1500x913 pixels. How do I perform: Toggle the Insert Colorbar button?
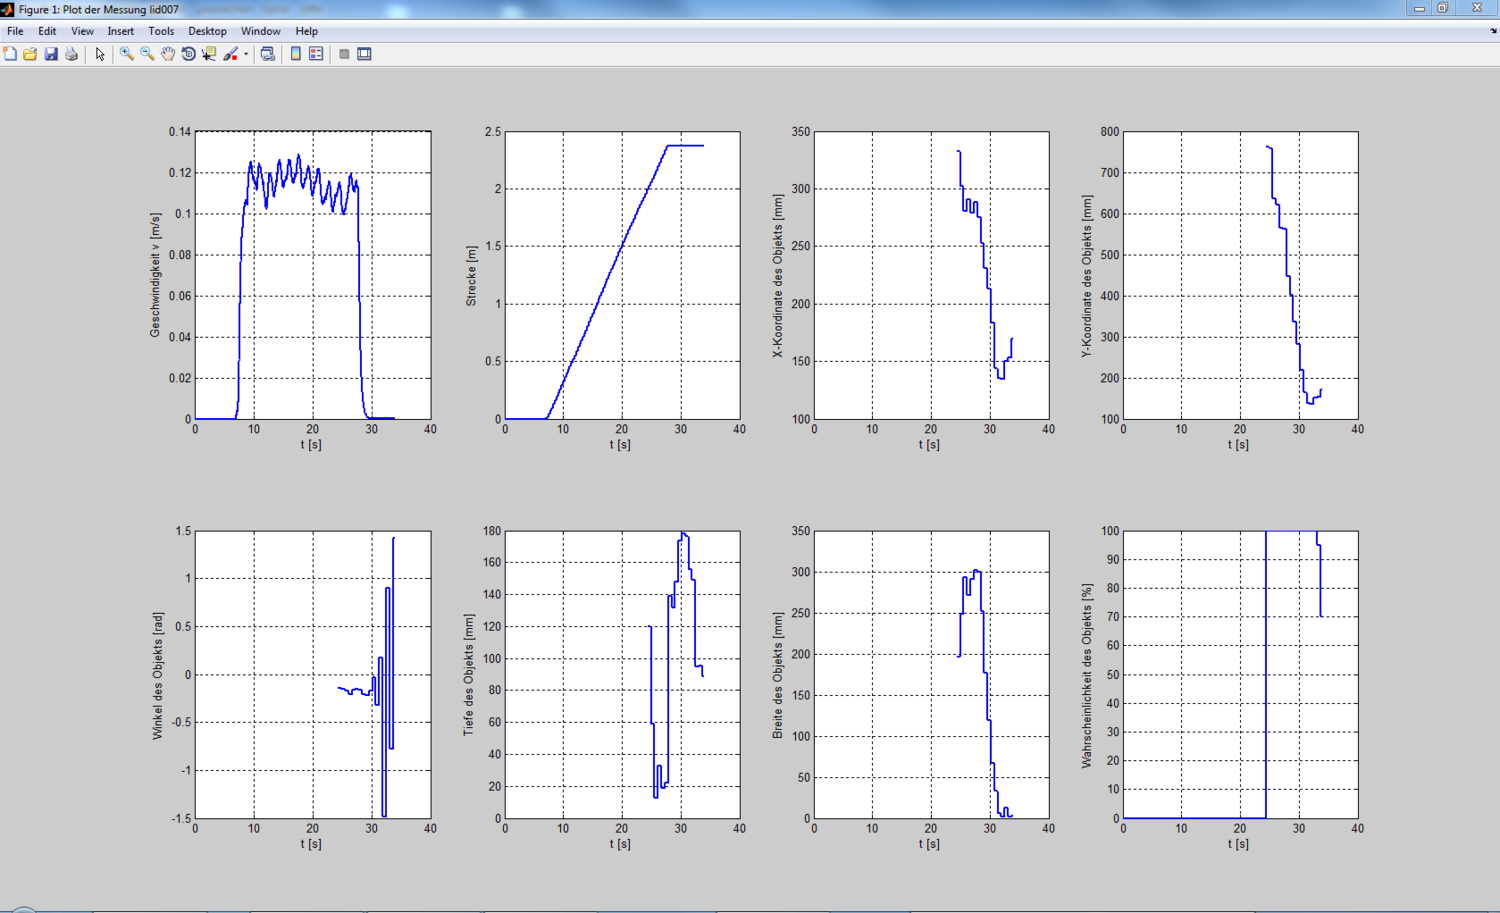point(296,54)
